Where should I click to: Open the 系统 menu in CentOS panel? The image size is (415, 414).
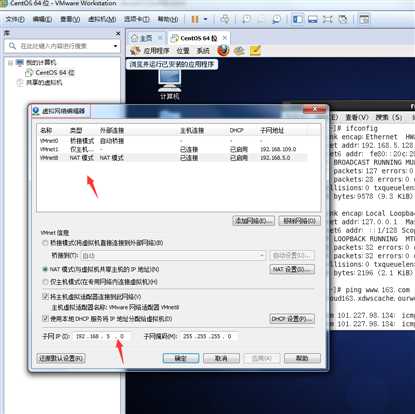point(203,51)
